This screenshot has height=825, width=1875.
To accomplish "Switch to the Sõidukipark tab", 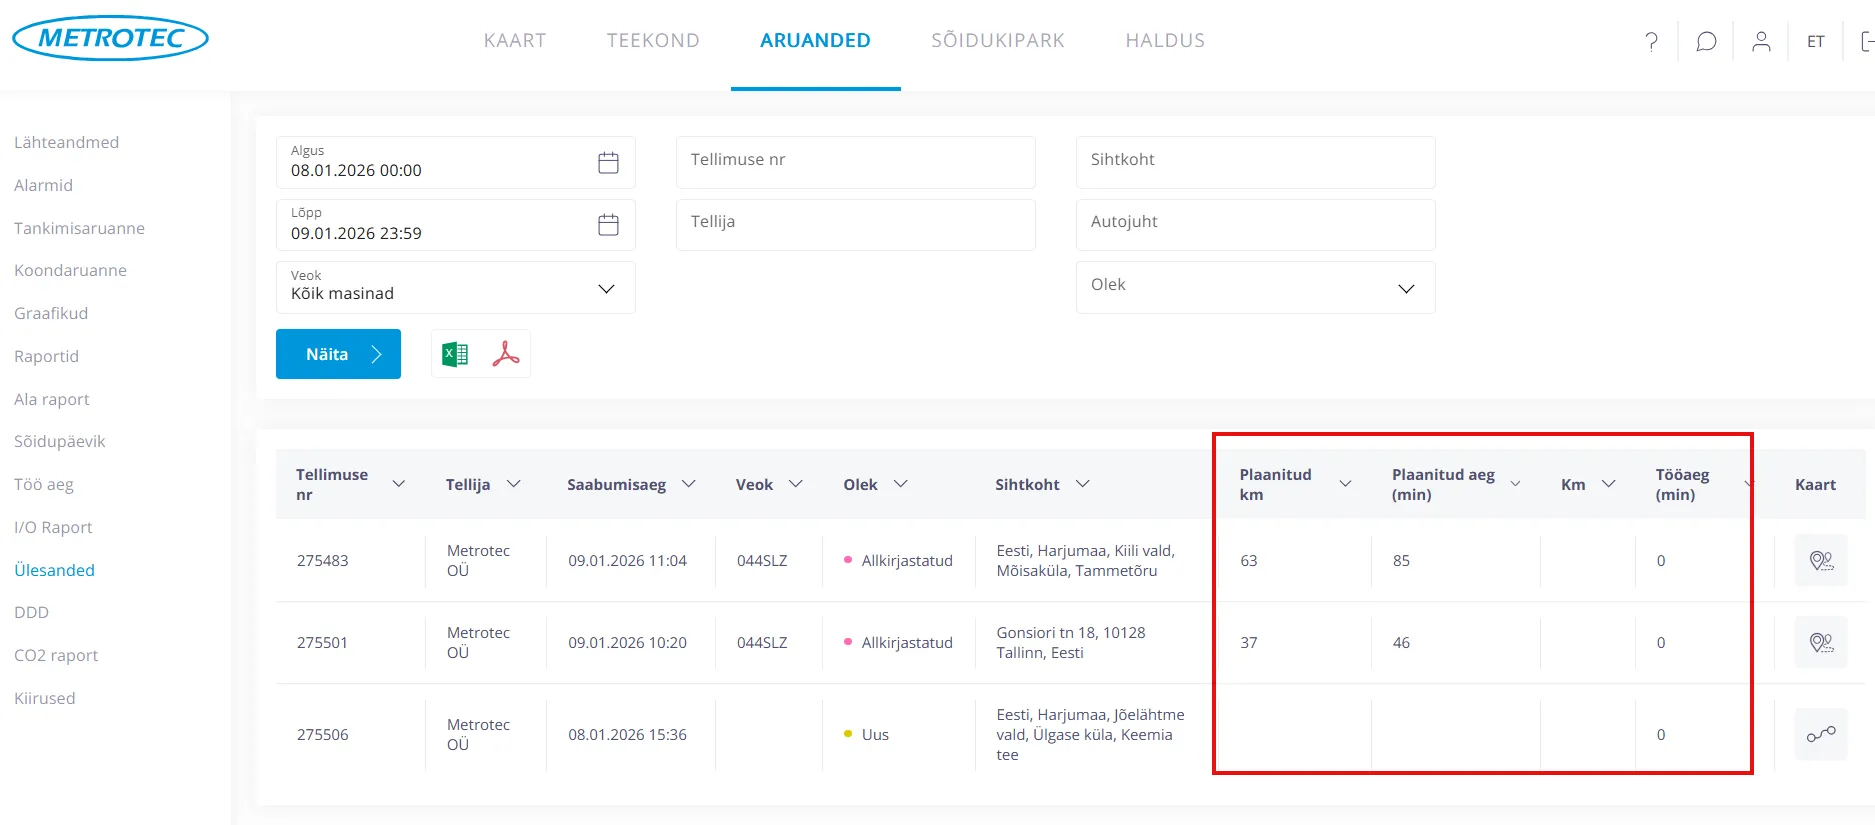I will [997, 41].
